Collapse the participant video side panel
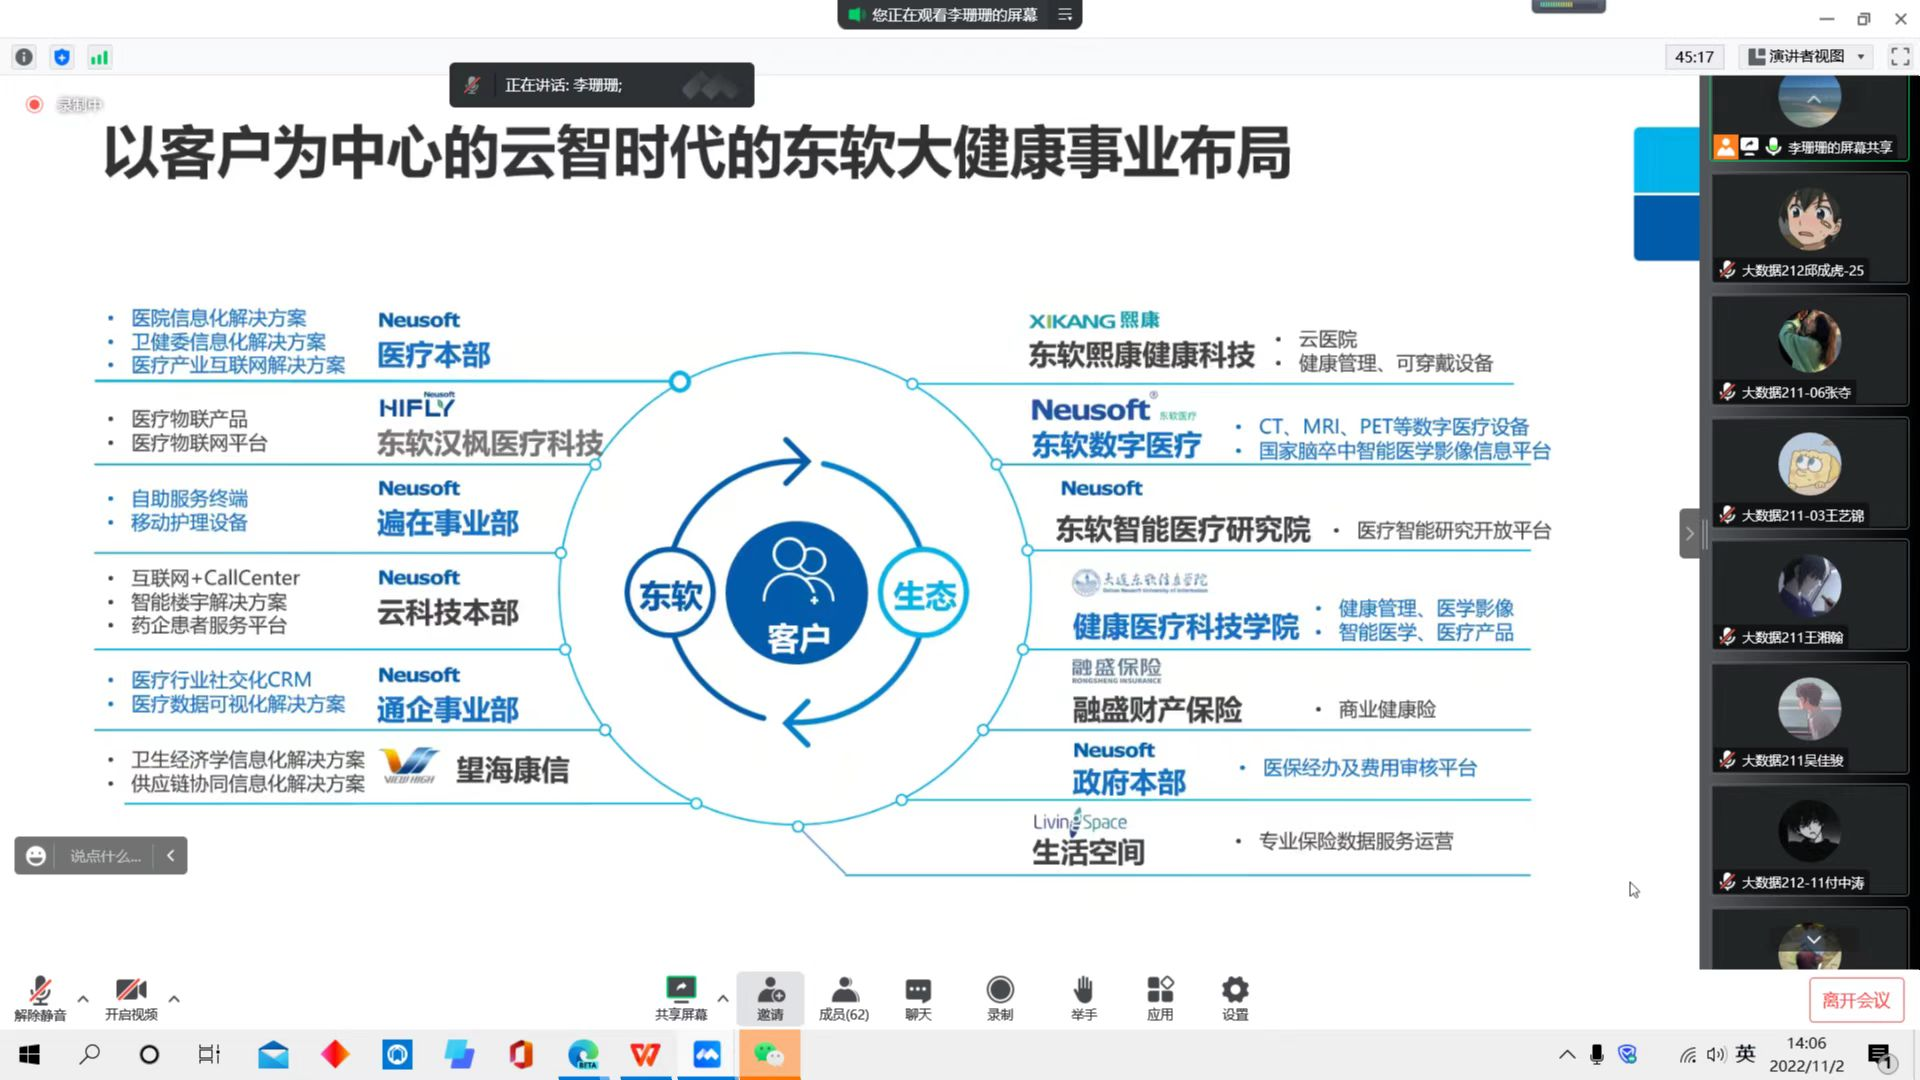This screenshot has width=1920, height=1080. (x=1689, y=533)
